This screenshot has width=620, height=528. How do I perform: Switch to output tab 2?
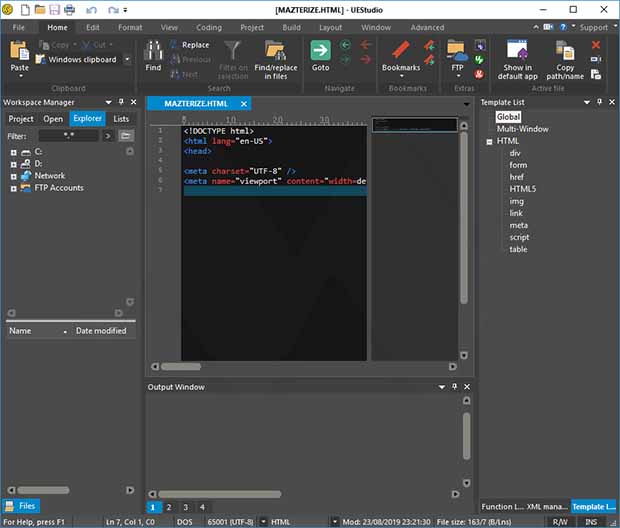pyautogui.click(x=169, y=507)
